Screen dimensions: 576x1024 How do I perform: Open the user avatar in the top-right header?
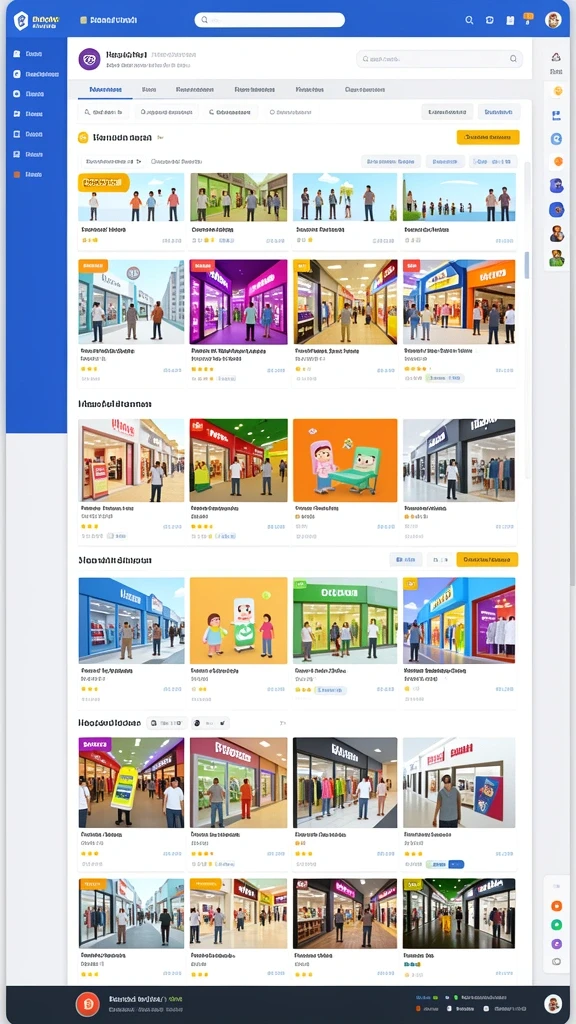click(553, 20)
